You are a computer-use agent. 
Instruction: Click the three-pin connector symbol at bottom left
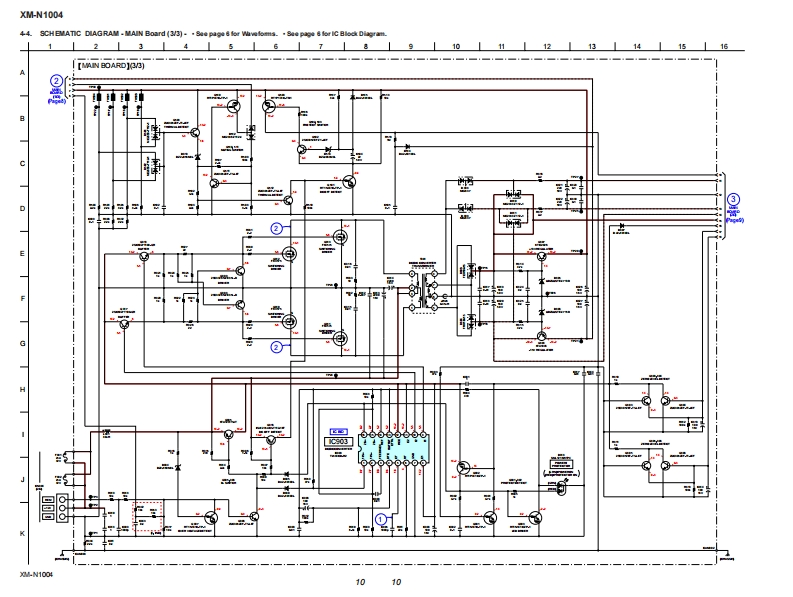(62, 507)
